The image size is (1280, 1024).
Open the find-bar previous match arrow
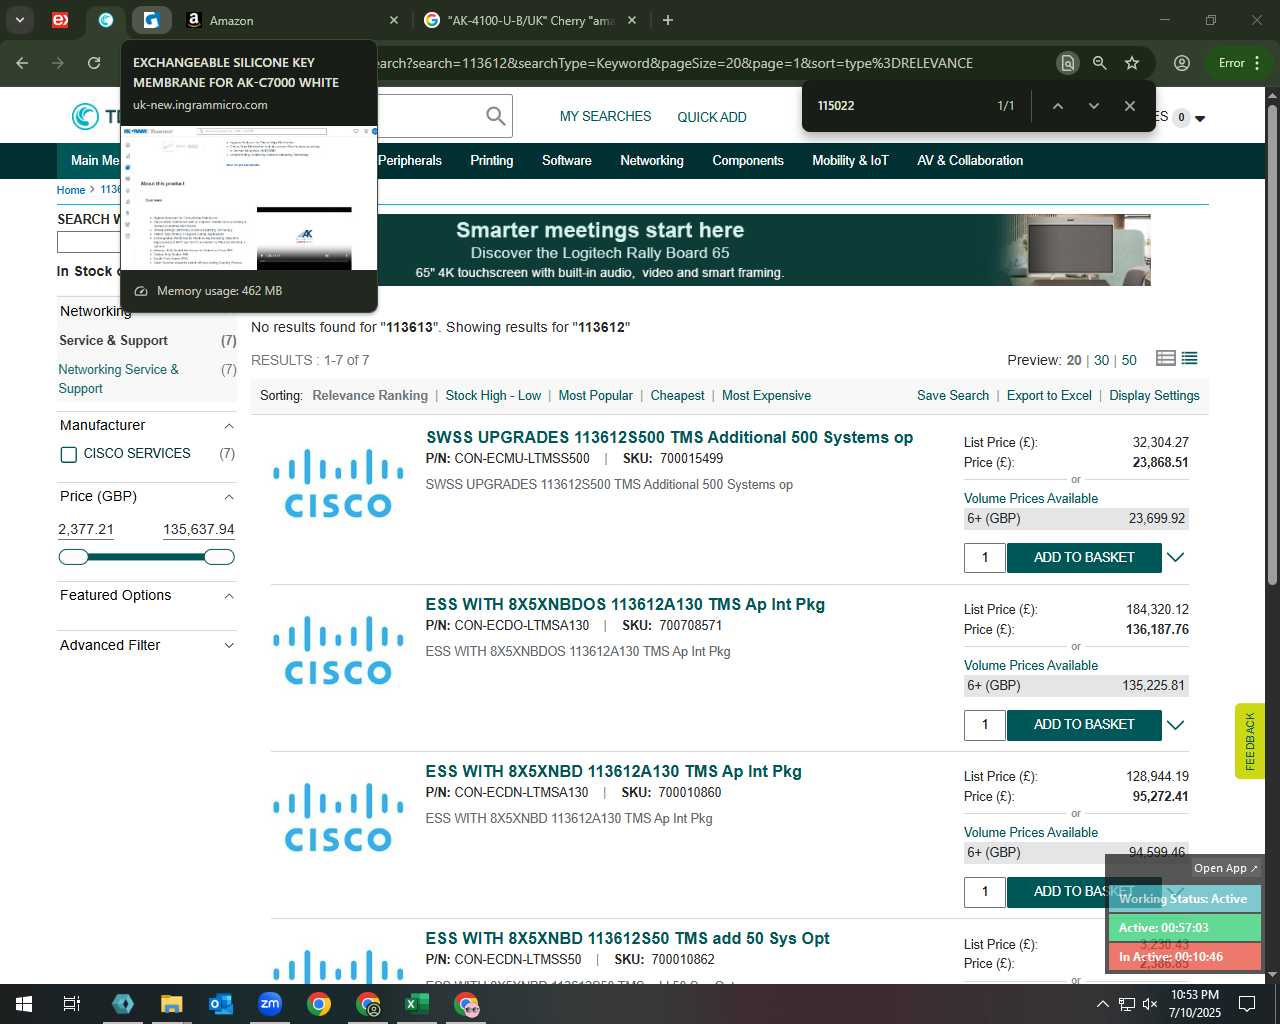click(1057, 106)
